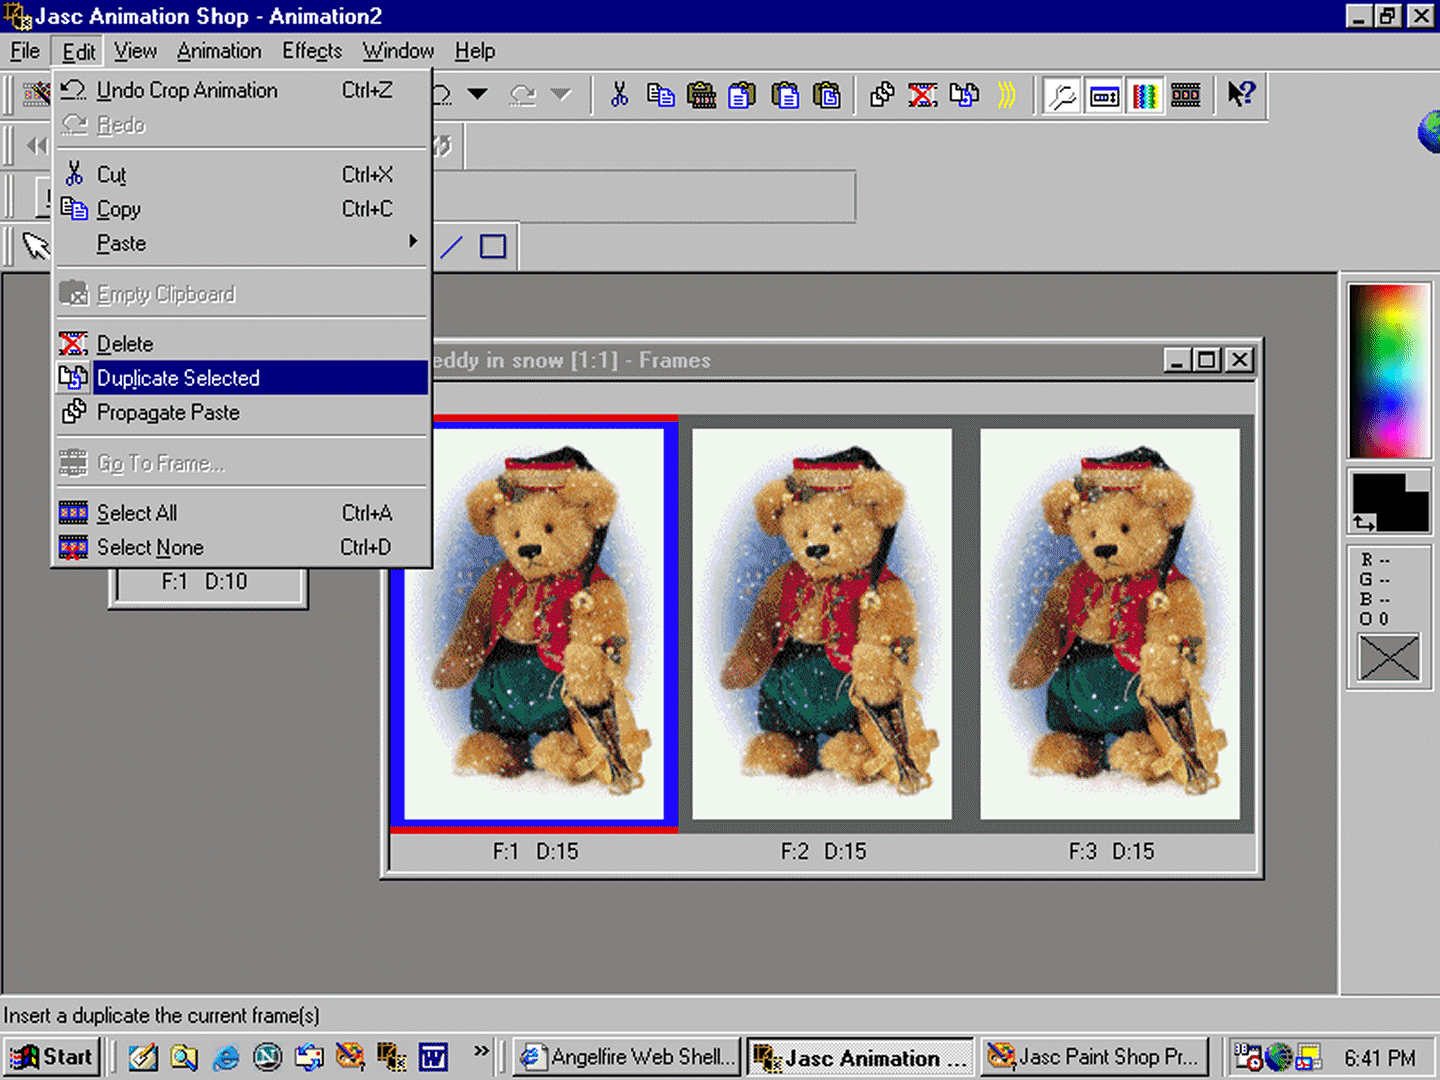Click the Windows Start button
This screenshot has width=1440, height=1080.
click(53, 1057)
